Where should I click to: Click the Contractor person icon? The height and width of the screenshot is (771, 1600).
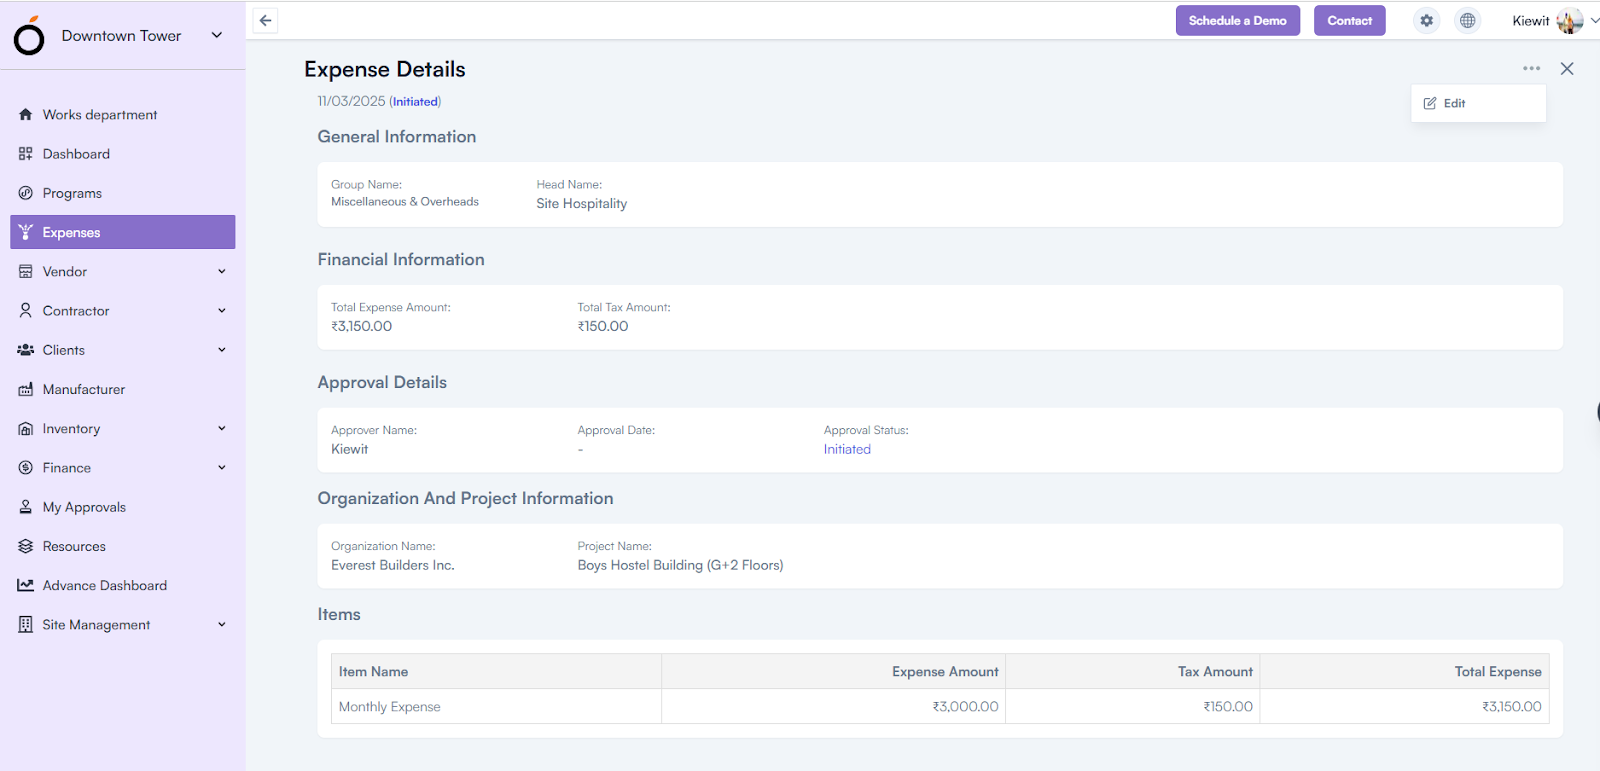point(26,311)
